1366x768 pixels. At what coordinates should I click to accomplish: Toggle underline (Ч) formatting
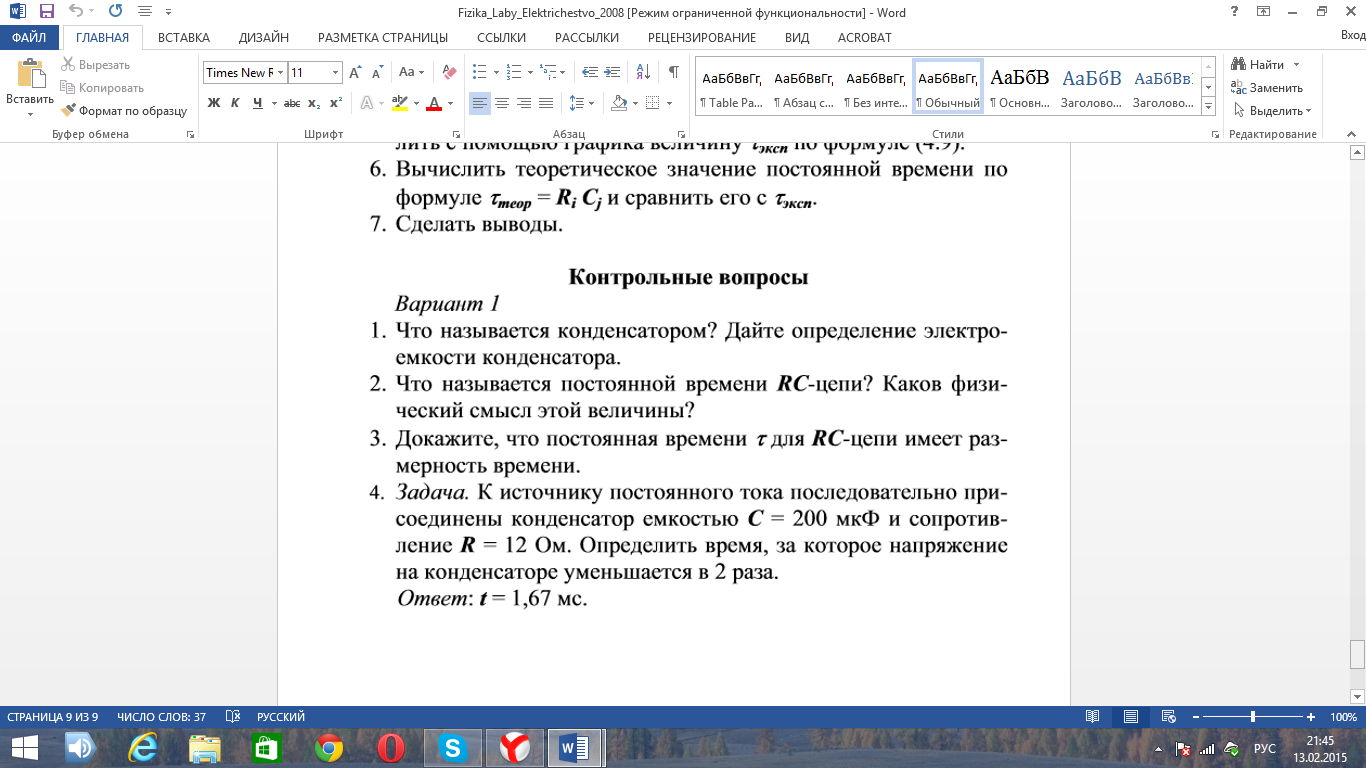click(x=258, y=103)
